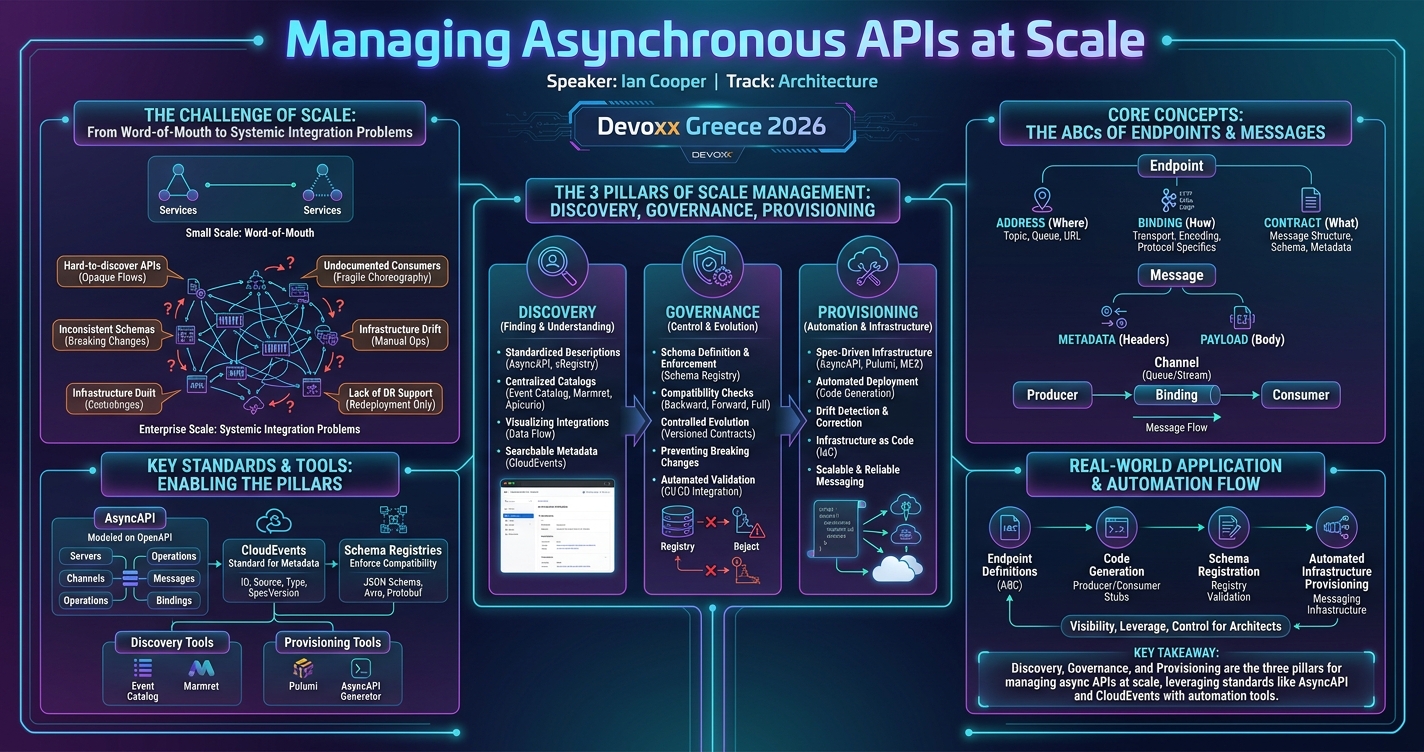Click the Registry database icon
Image resolution: width=1424 pixels, height=752 pixels.
(677, 522)
